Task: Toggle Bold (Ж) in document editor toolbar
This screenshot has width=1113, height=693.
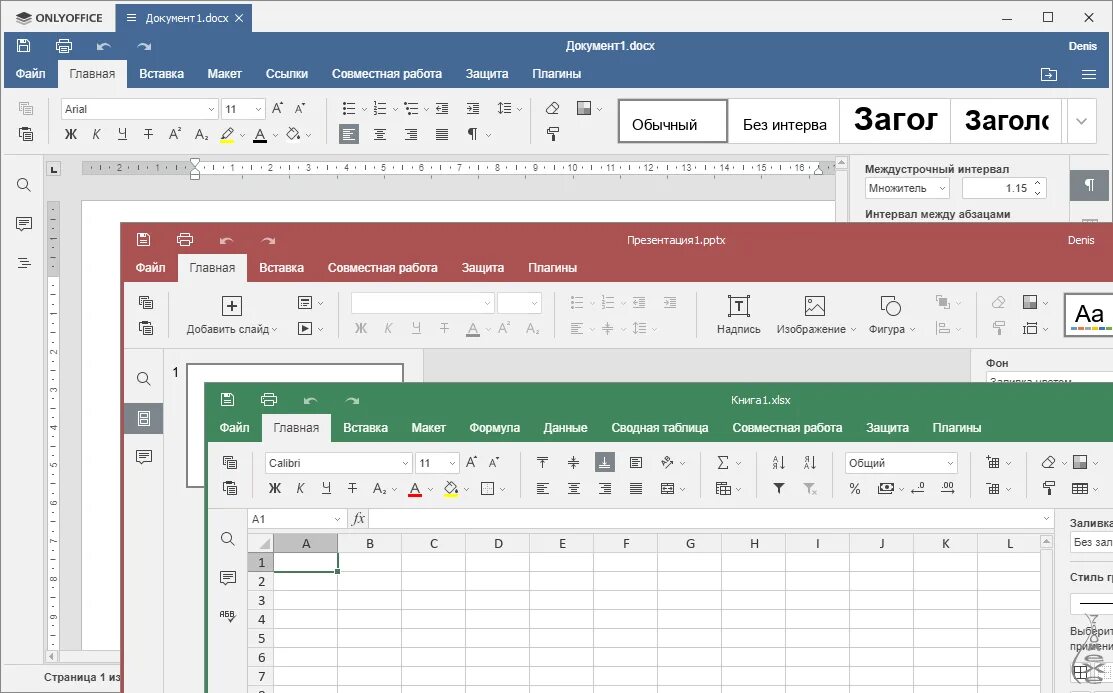Action: pos(70,134)
